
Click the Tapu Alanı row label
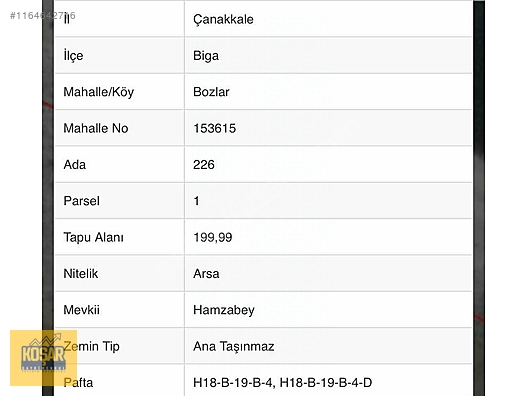[94, 237]
